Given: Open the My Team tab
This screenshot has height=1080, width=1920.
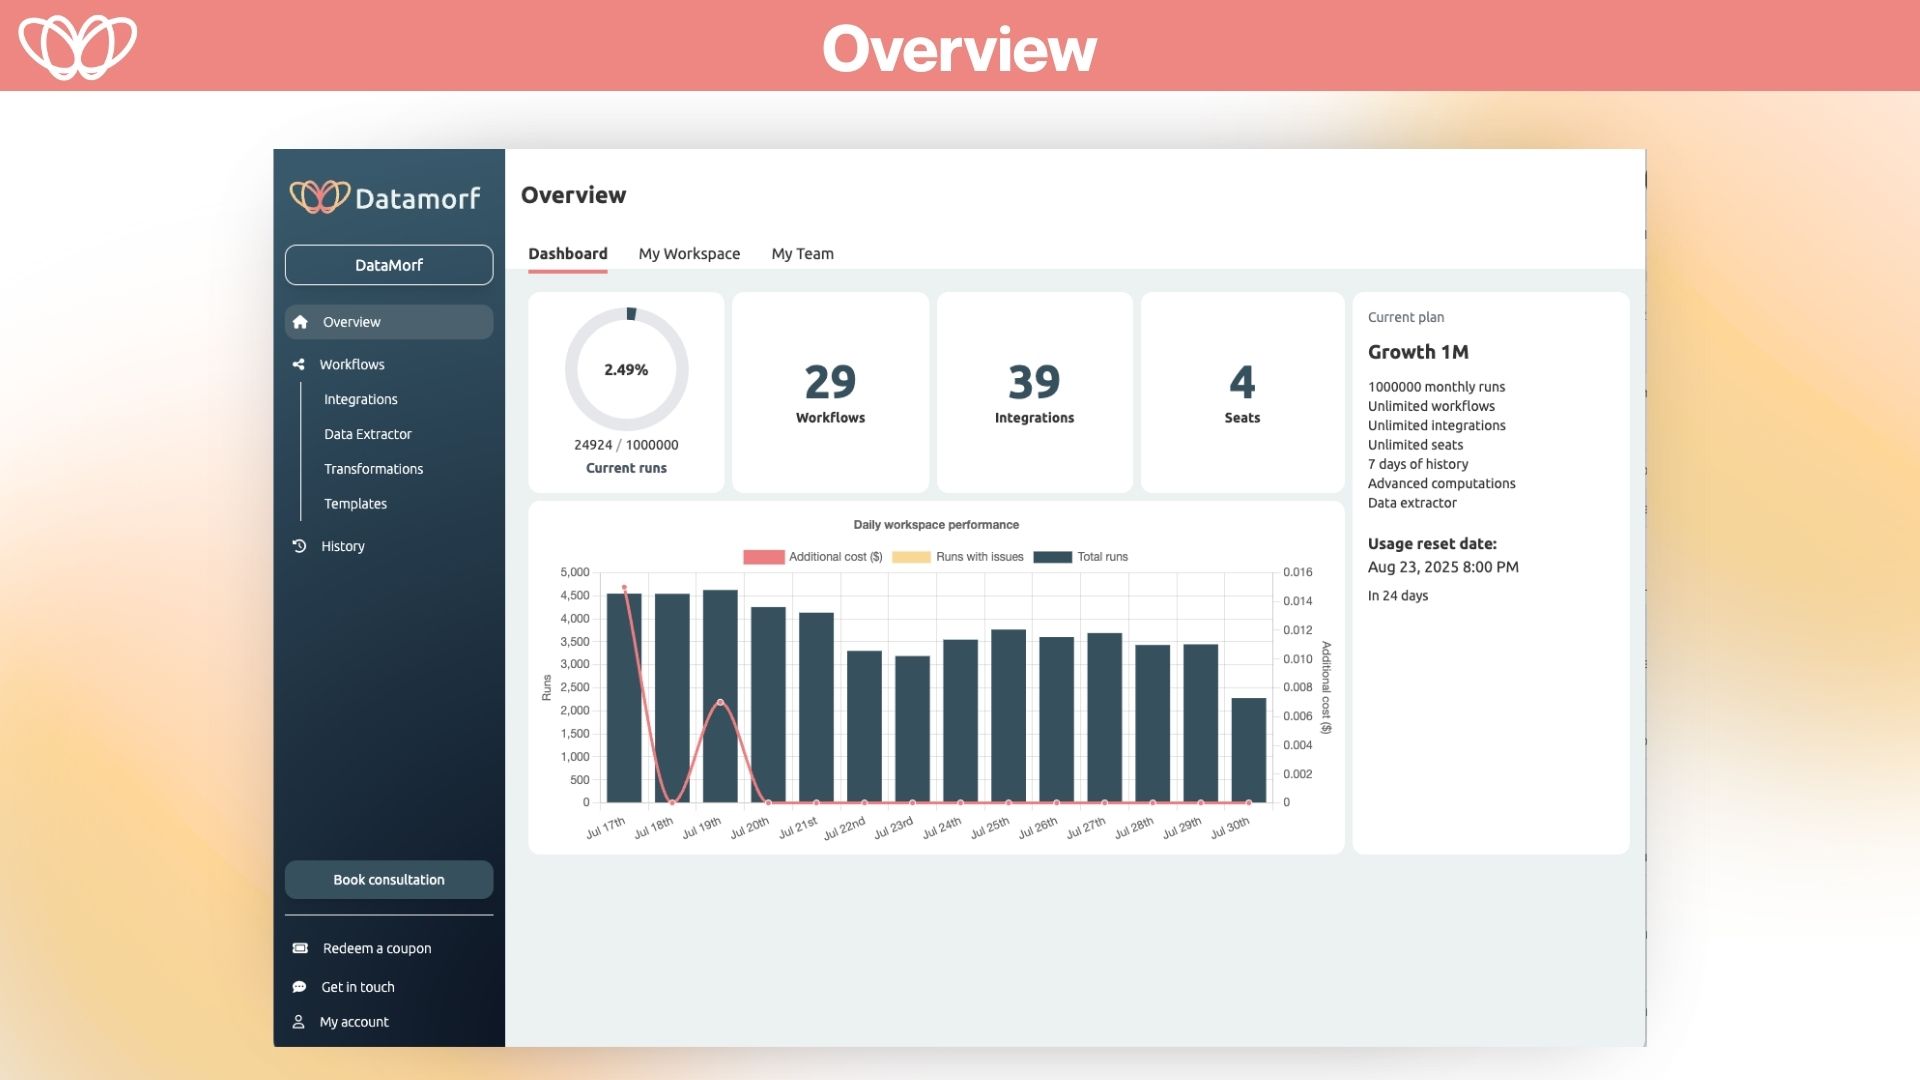Looking at the screenshot, I should [x=801, y=253].
